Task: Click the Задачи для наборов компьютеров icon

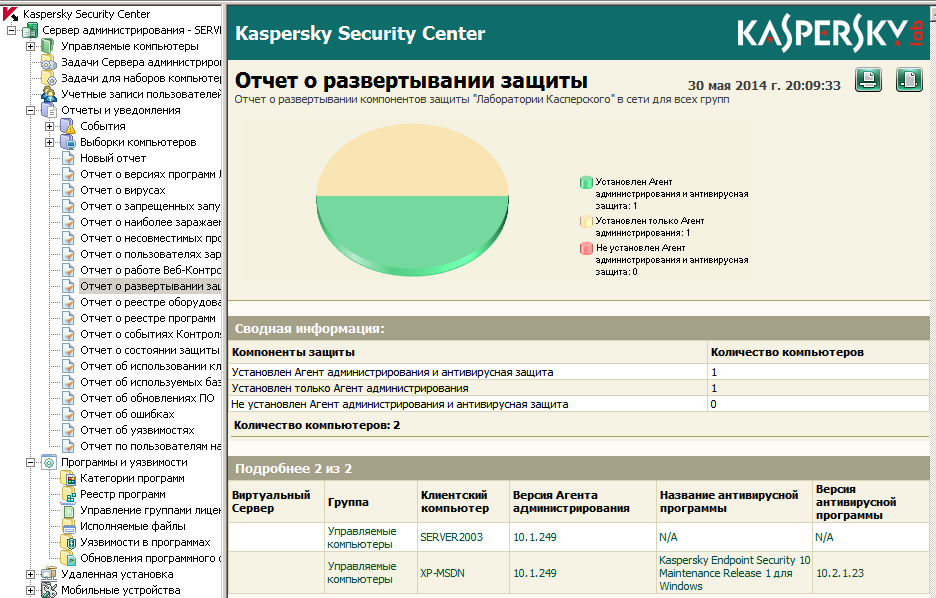Action: 48,78
